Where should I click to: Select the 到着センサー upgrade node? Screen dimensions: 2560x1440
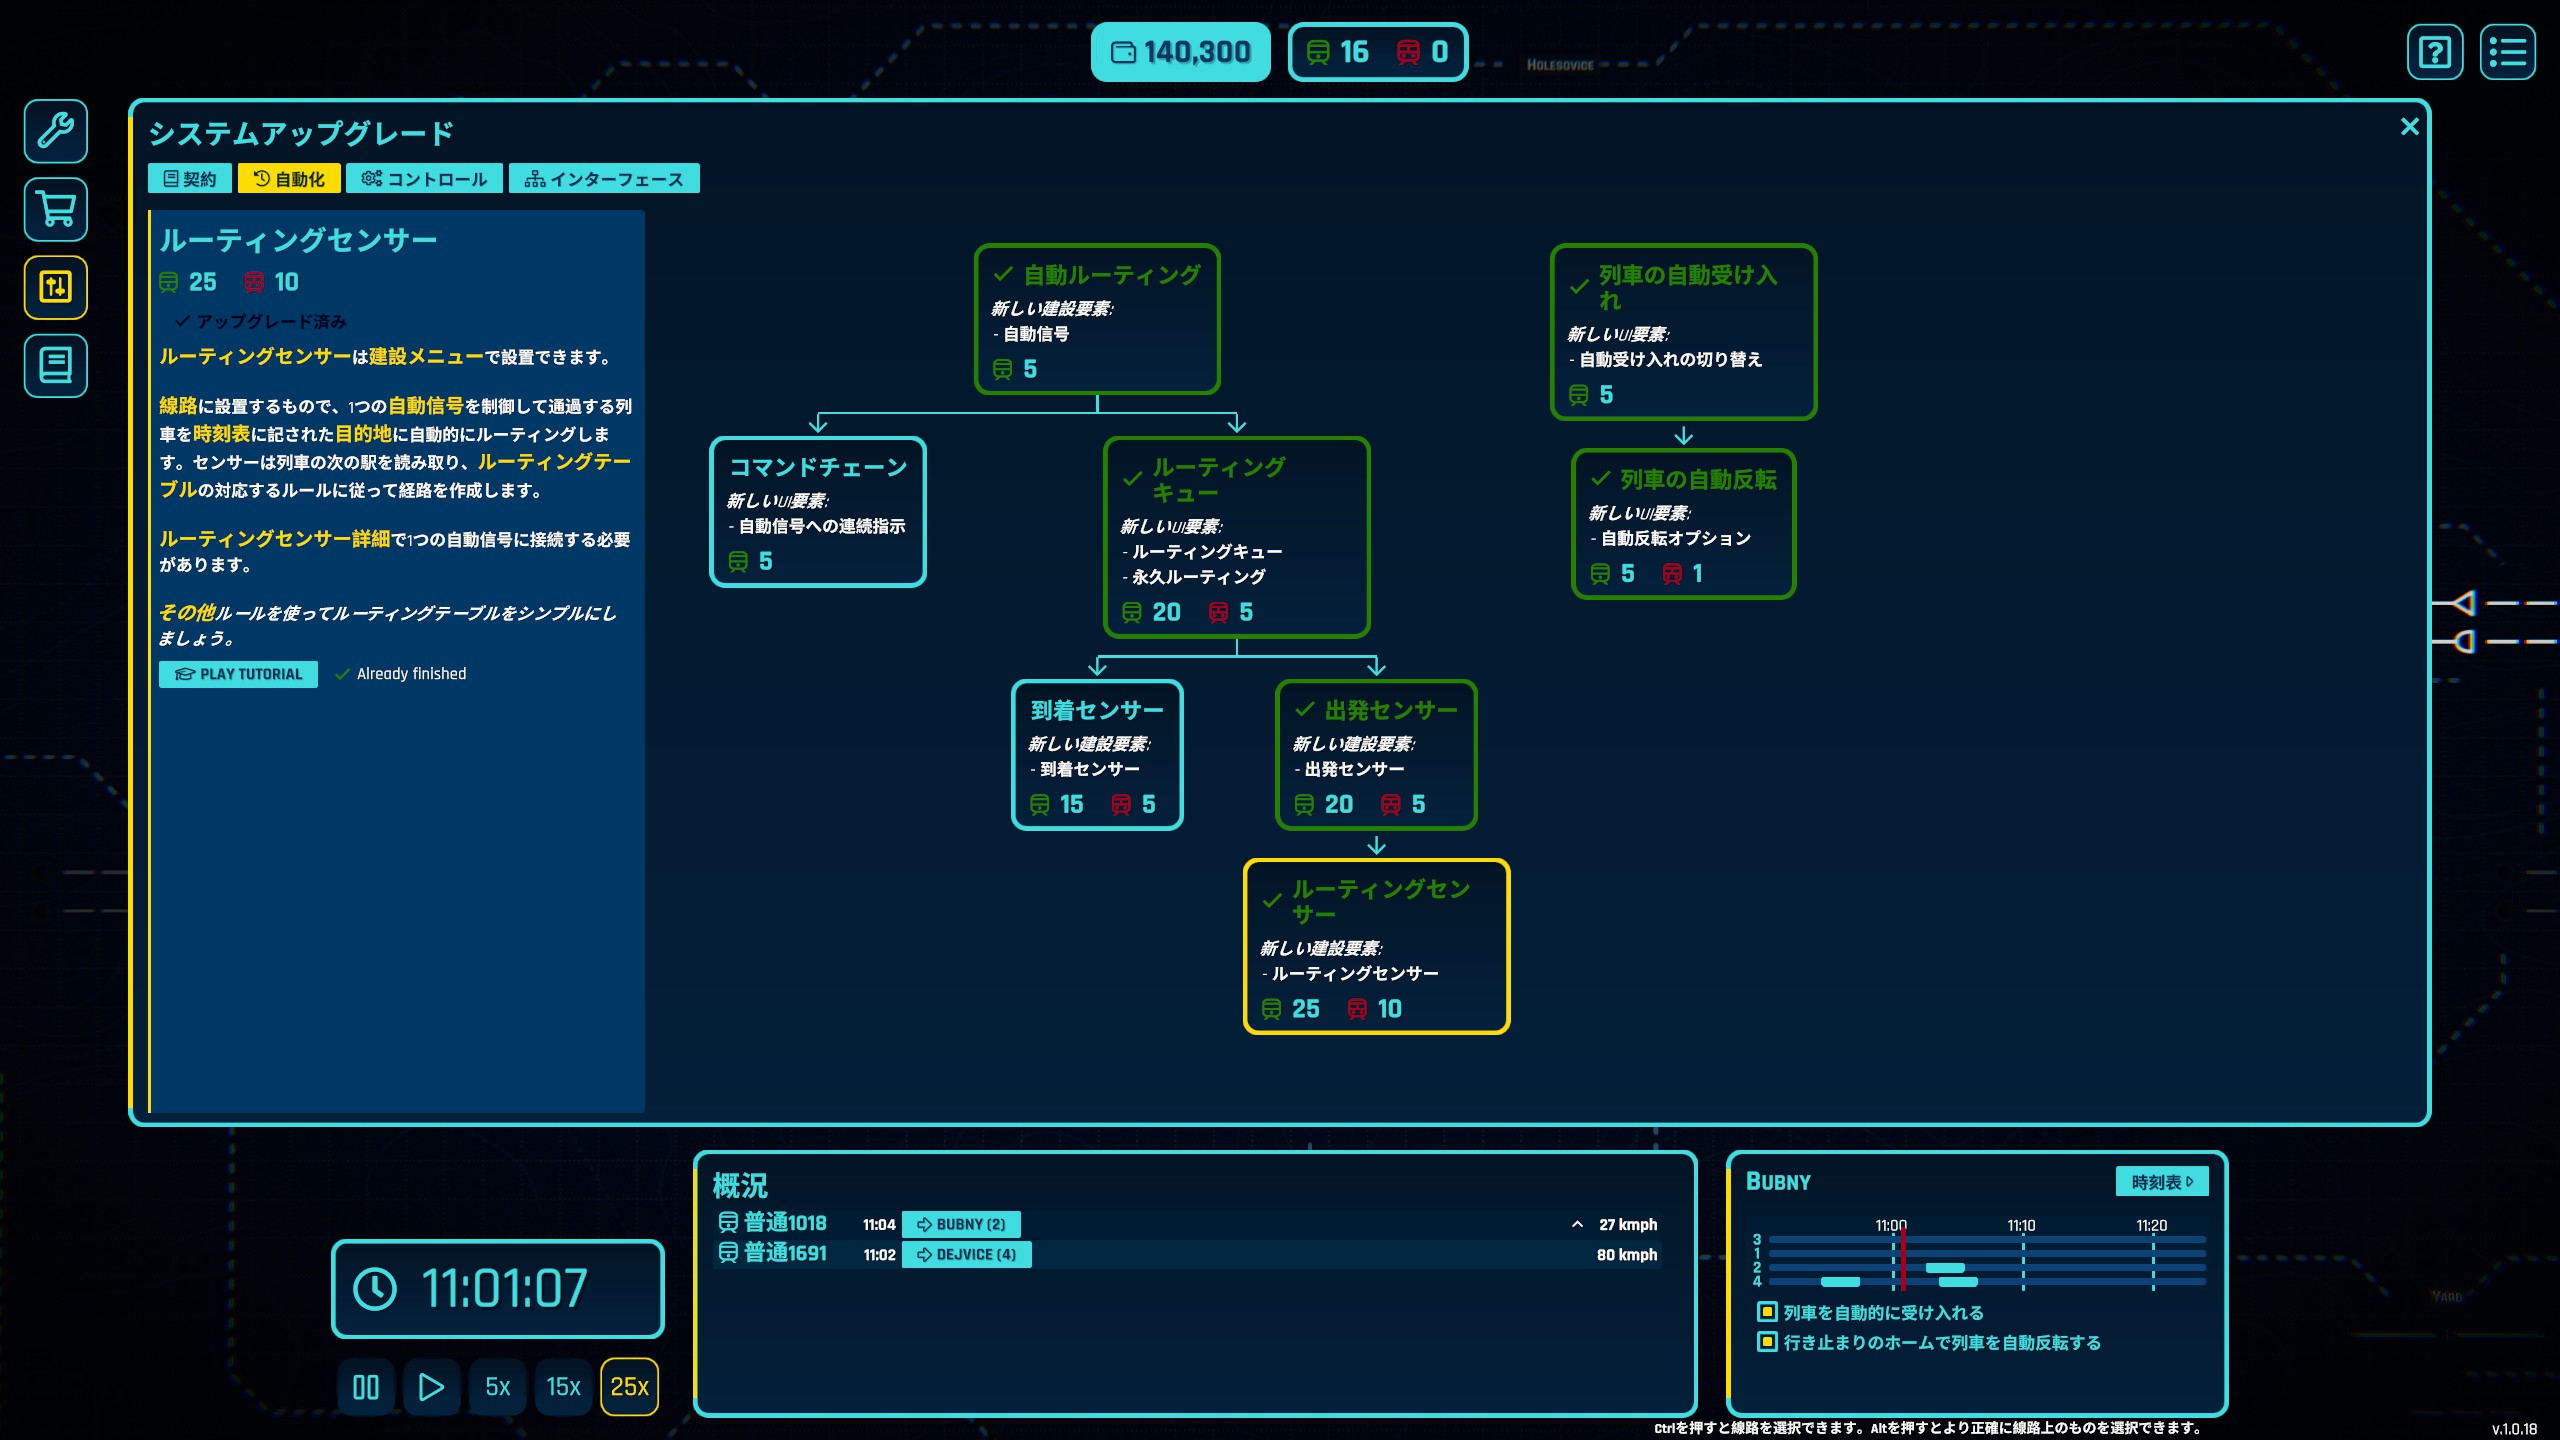(1097, 755)
